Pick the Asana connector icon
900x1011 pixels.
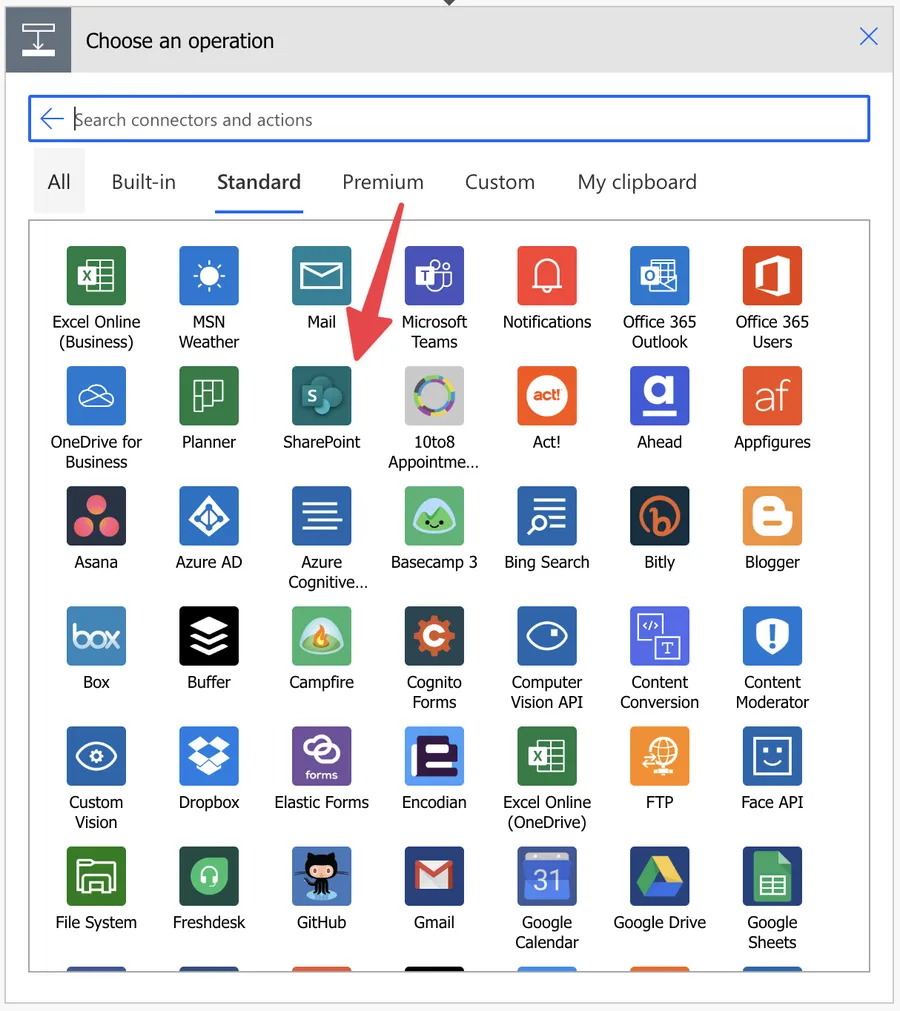click(x=96, y=516)
